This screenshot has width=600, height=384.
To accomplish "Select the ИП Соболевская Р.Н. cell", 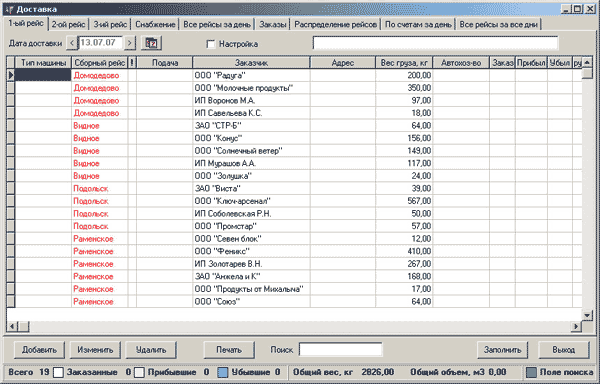I will (251, 214).
